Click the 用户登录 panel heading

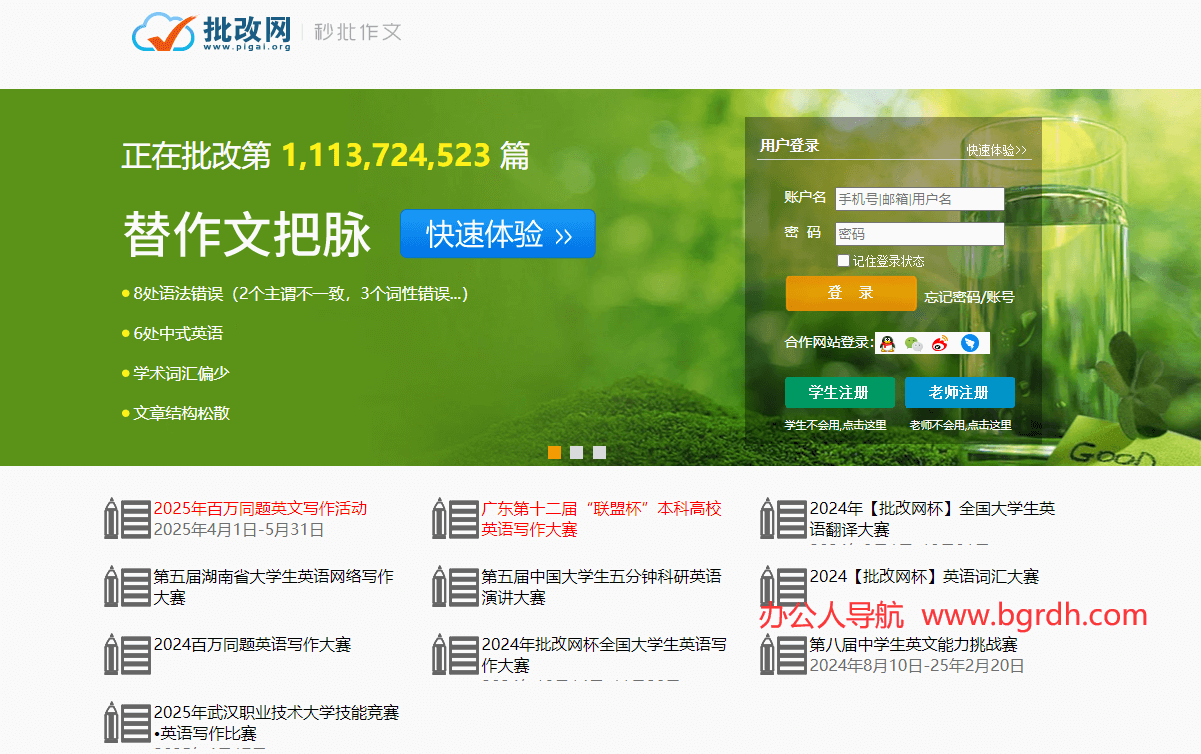[x=789, y=146]
